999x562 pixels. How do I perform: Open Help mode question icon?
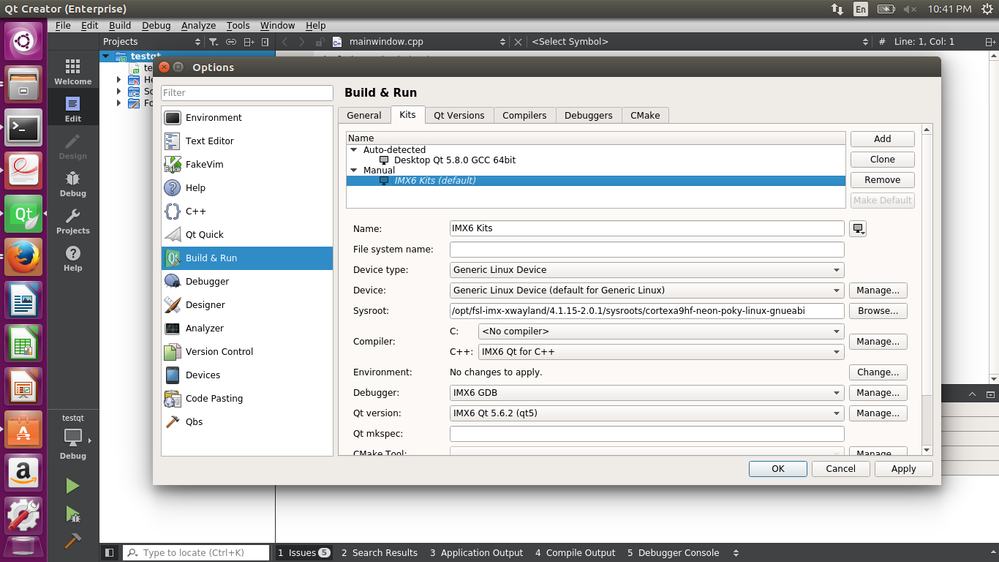[73, 259]
